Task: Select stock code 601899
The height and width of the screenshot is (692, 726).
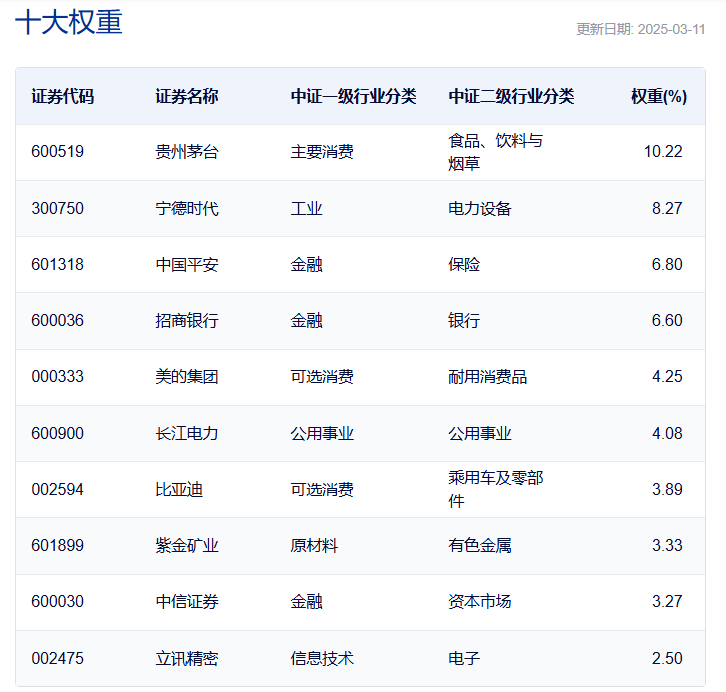Action: [57, 545]
